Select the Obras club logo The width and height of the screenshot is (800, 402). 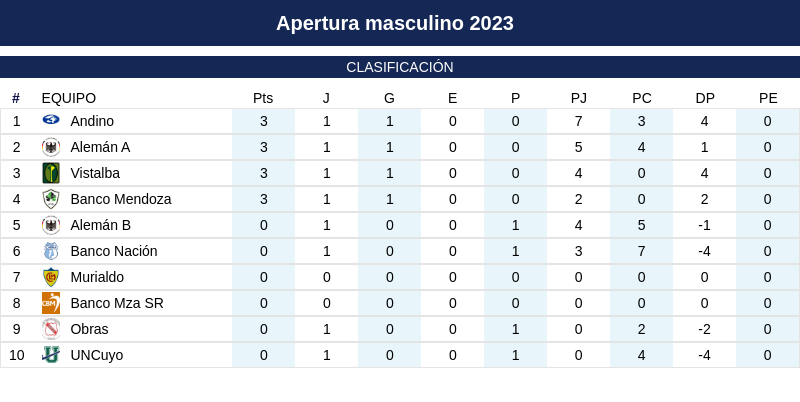(51, 329)
